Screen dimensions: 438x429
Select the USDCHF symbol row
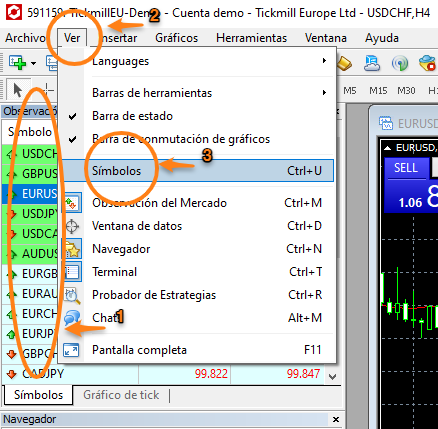(x=30, y=154)
